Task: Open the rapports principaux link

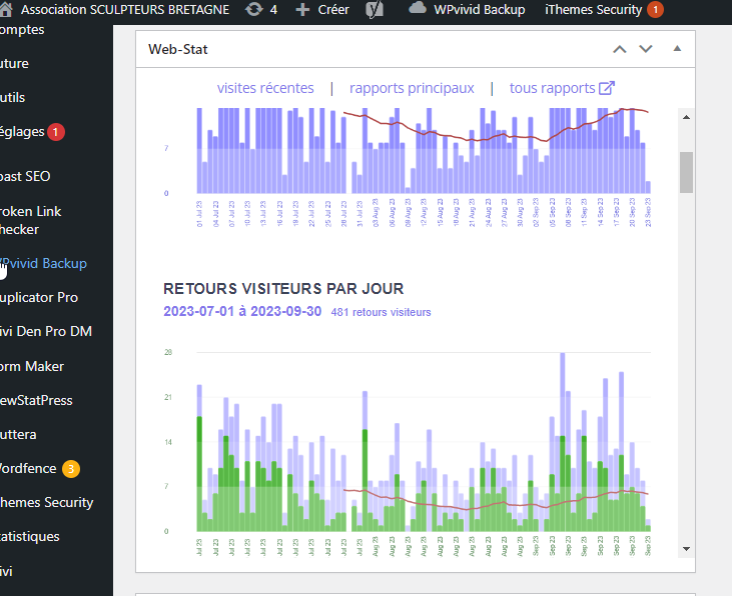Action: pyautogui.click(x=411, y=88)
